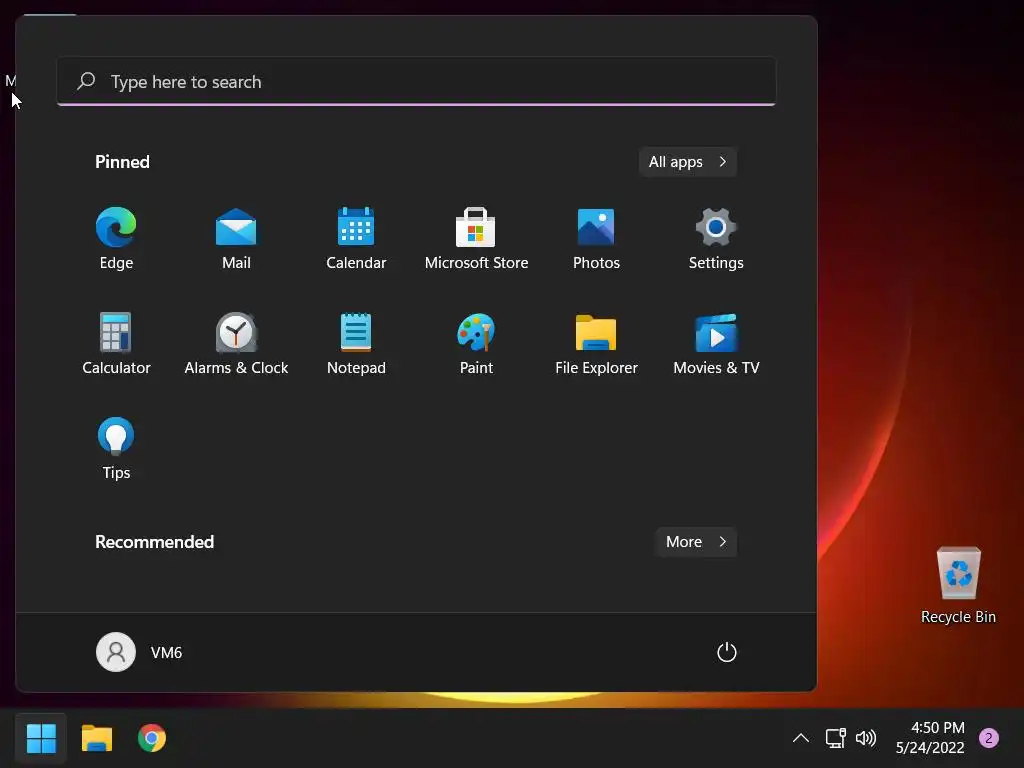Open the VM6 user account menu
1024x768 pixels.
[x=139, y=652]
